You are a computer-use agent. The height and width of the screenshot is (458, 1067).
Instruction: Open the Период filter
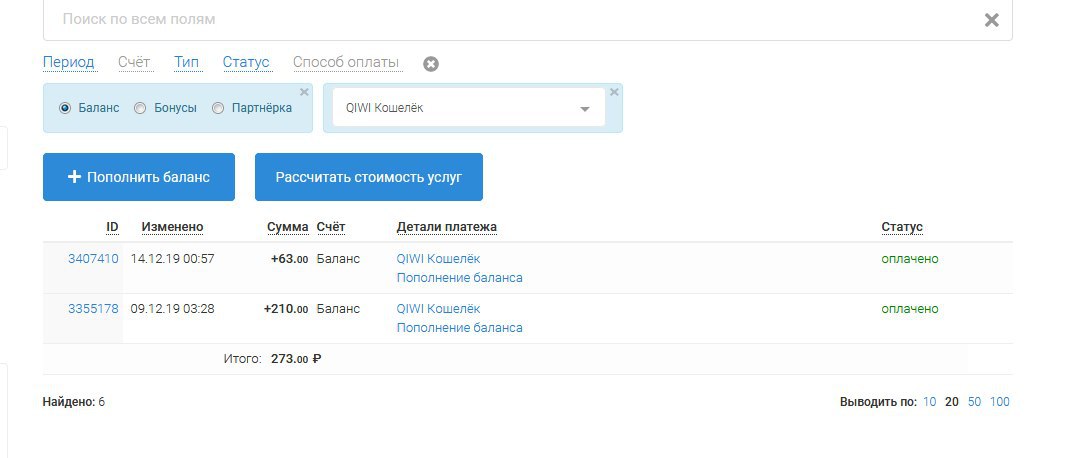pyautogui.click(x=69, y=63)
